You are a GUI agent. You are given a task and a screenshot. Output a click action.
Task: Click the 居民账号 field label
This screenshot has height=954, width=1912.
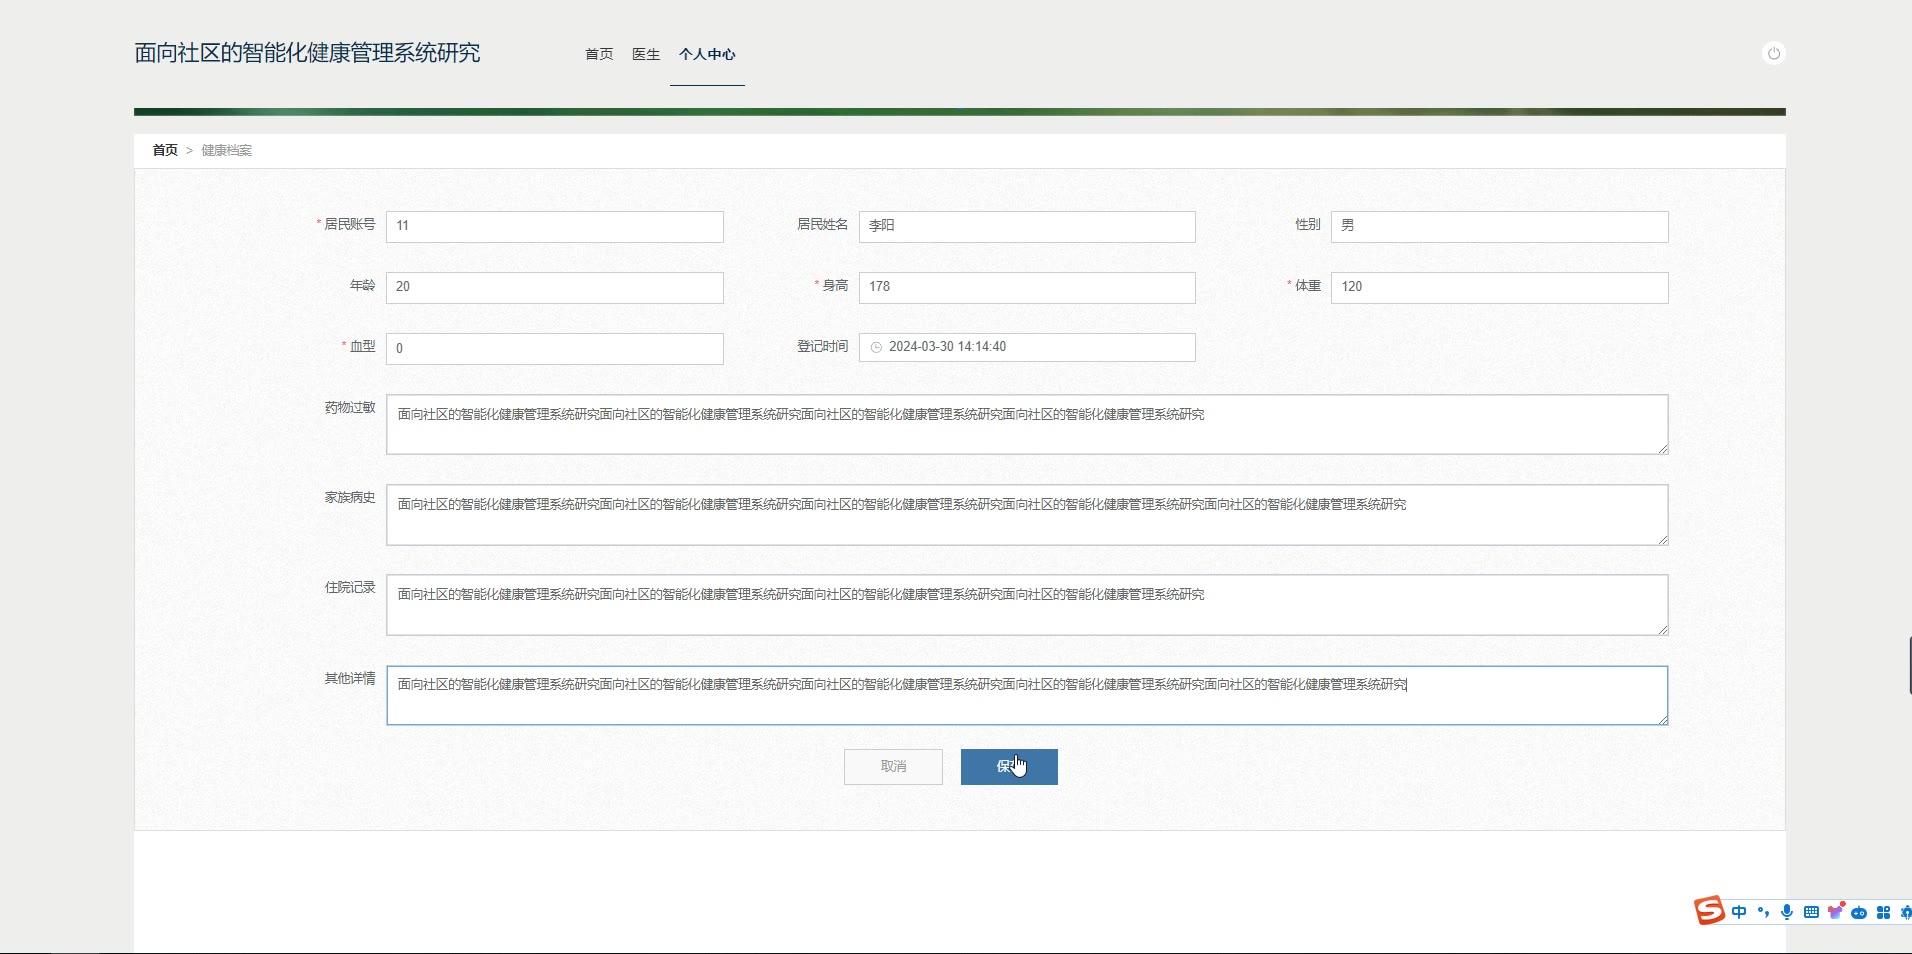[x=349, y=224]
